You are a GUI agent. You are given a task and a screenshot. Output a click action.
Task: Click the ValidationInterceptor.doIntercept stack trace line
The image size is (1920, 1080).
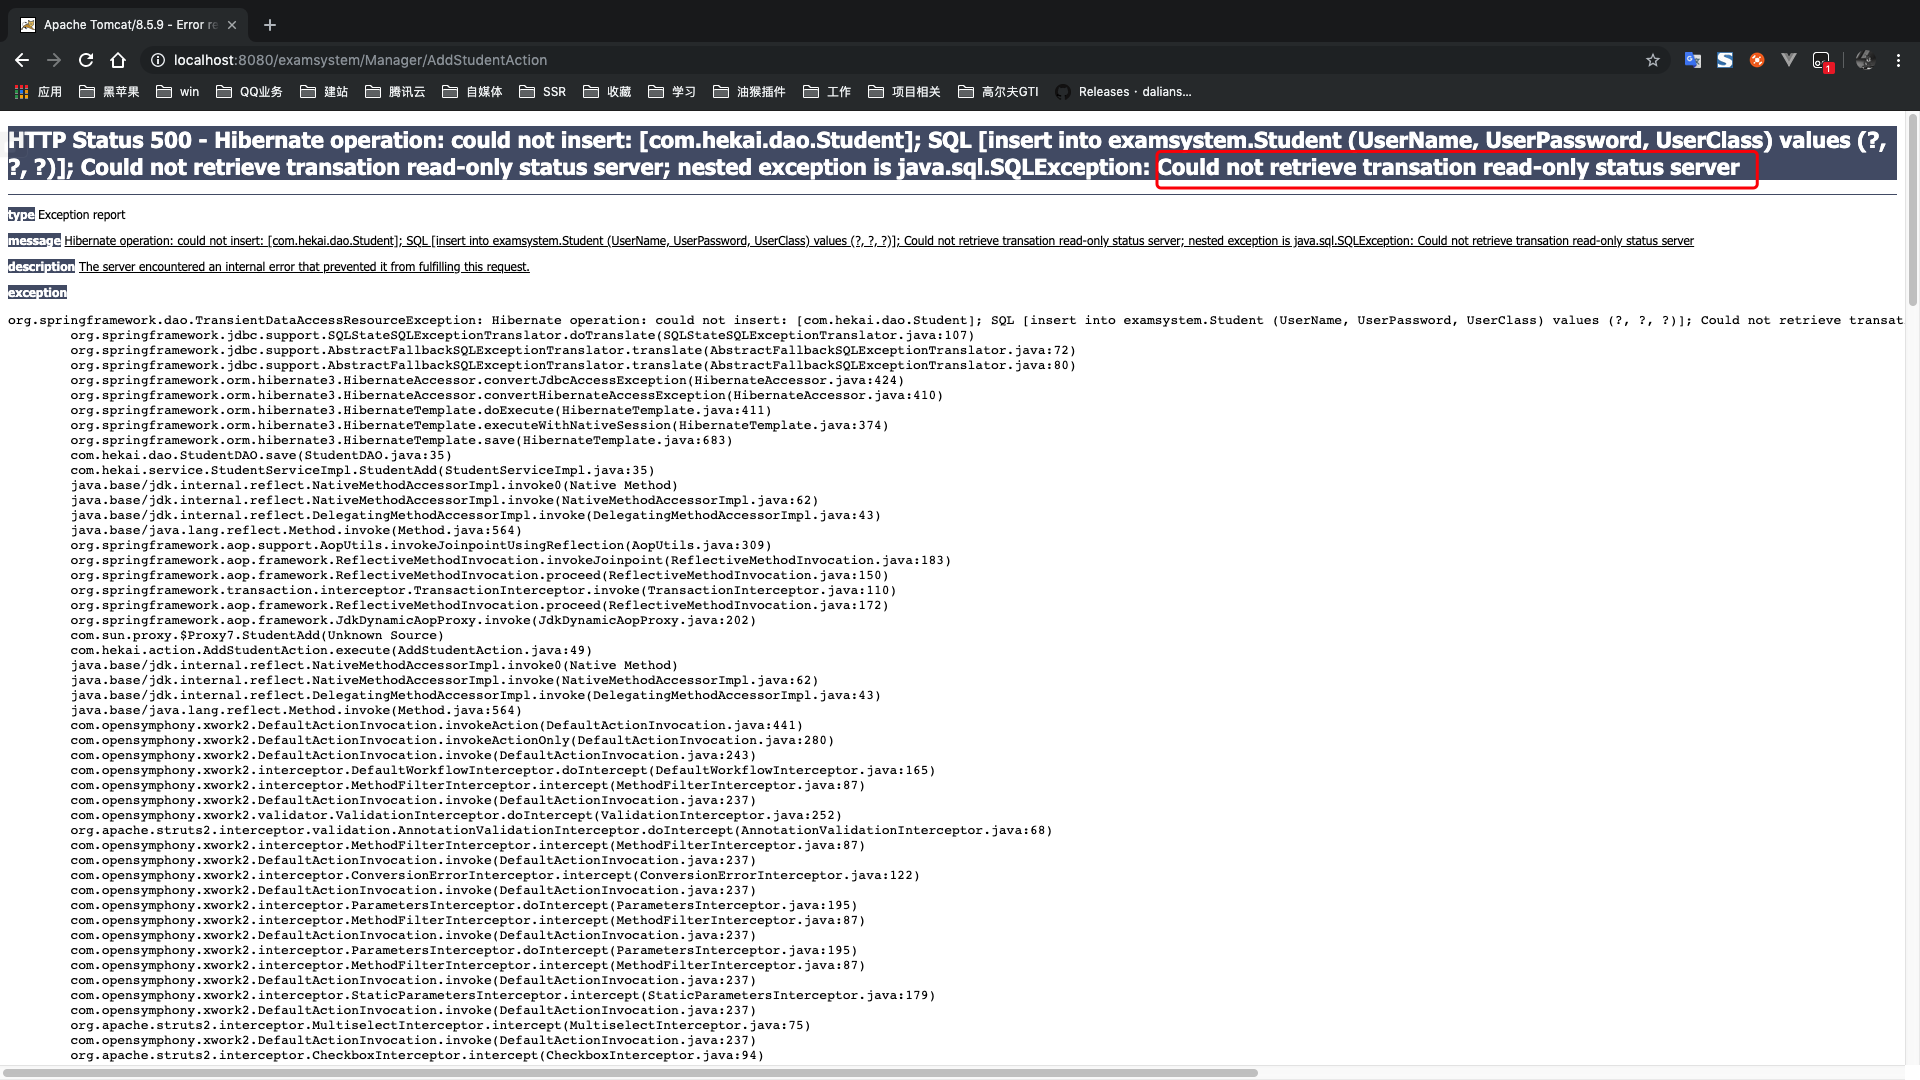click(456, 815)
